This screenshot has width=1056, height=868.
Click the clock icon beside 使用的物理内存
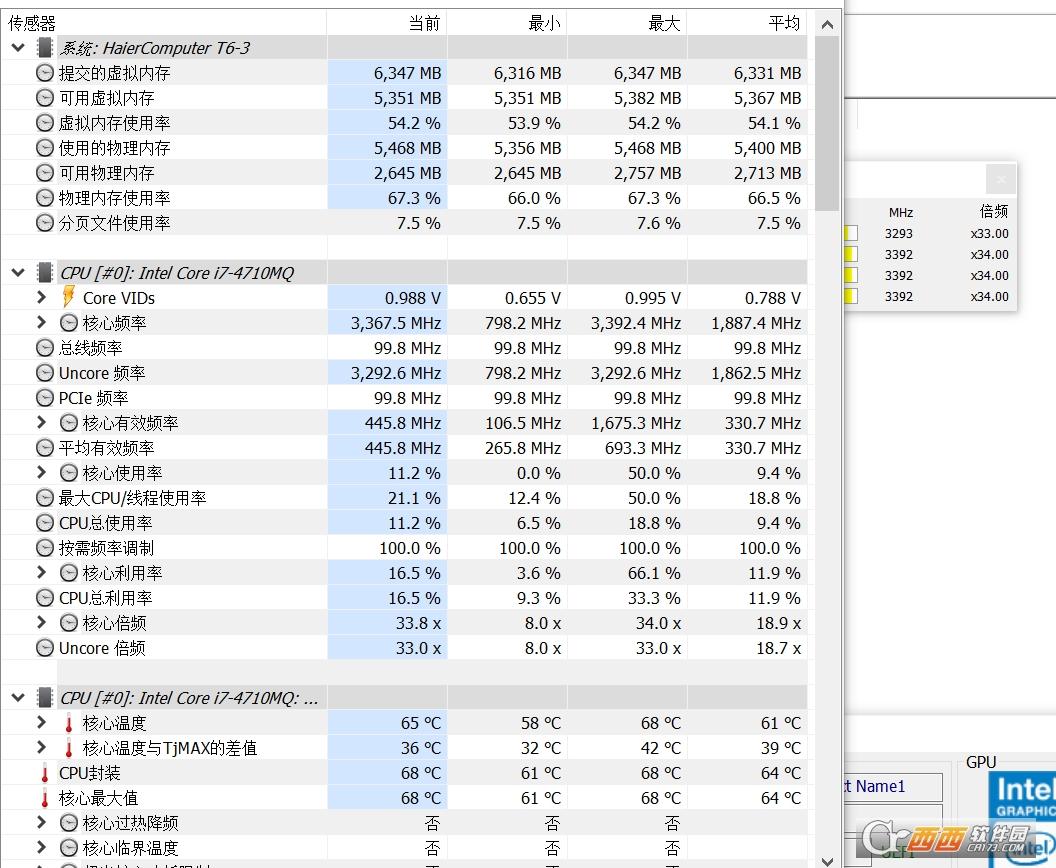(x=44, y=147)
